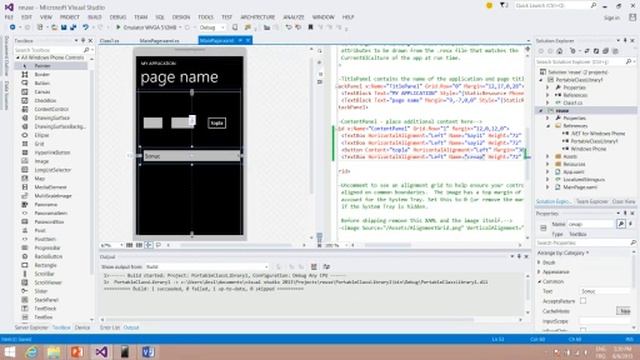
Task: Select Windows Phone reference in Solution Explorer
Action: 588,149
